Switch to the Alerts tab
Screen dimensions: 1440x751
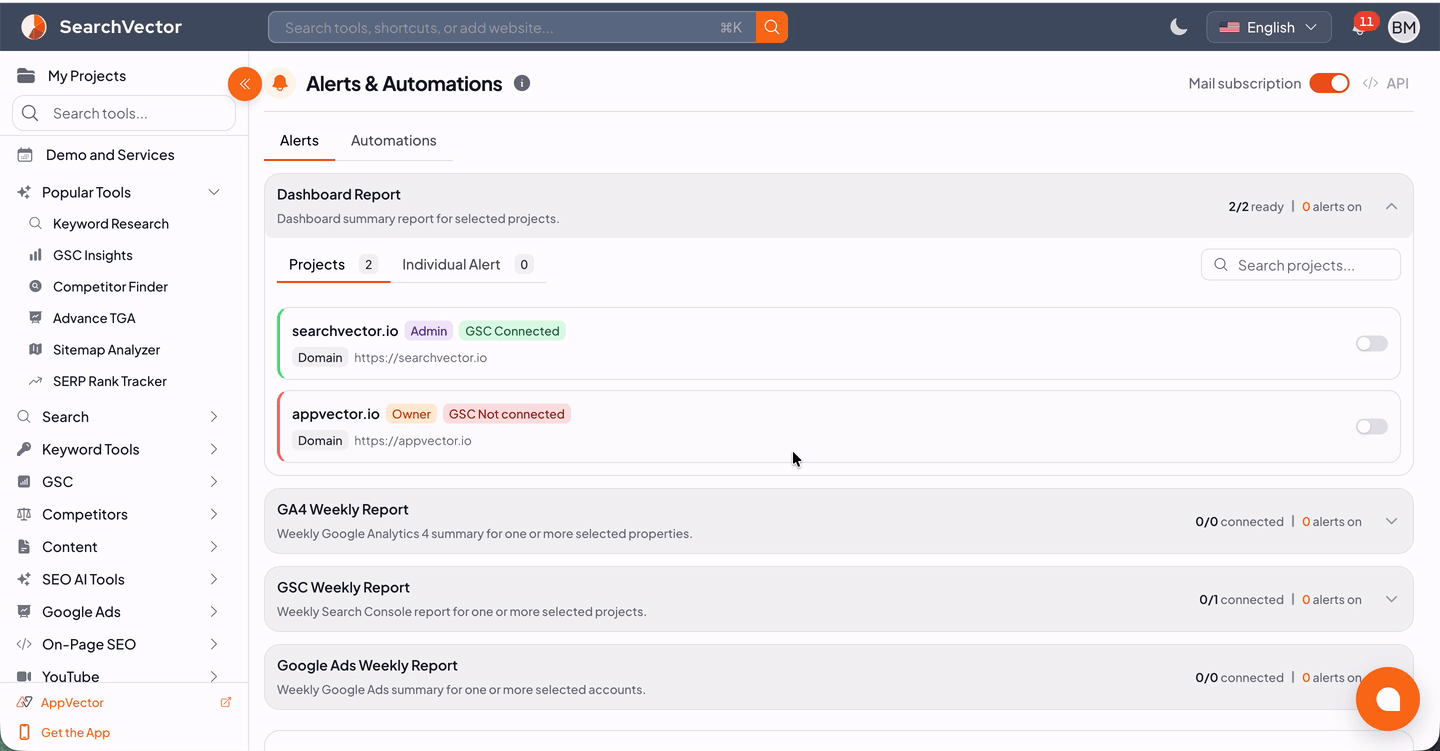pos(299,141)
